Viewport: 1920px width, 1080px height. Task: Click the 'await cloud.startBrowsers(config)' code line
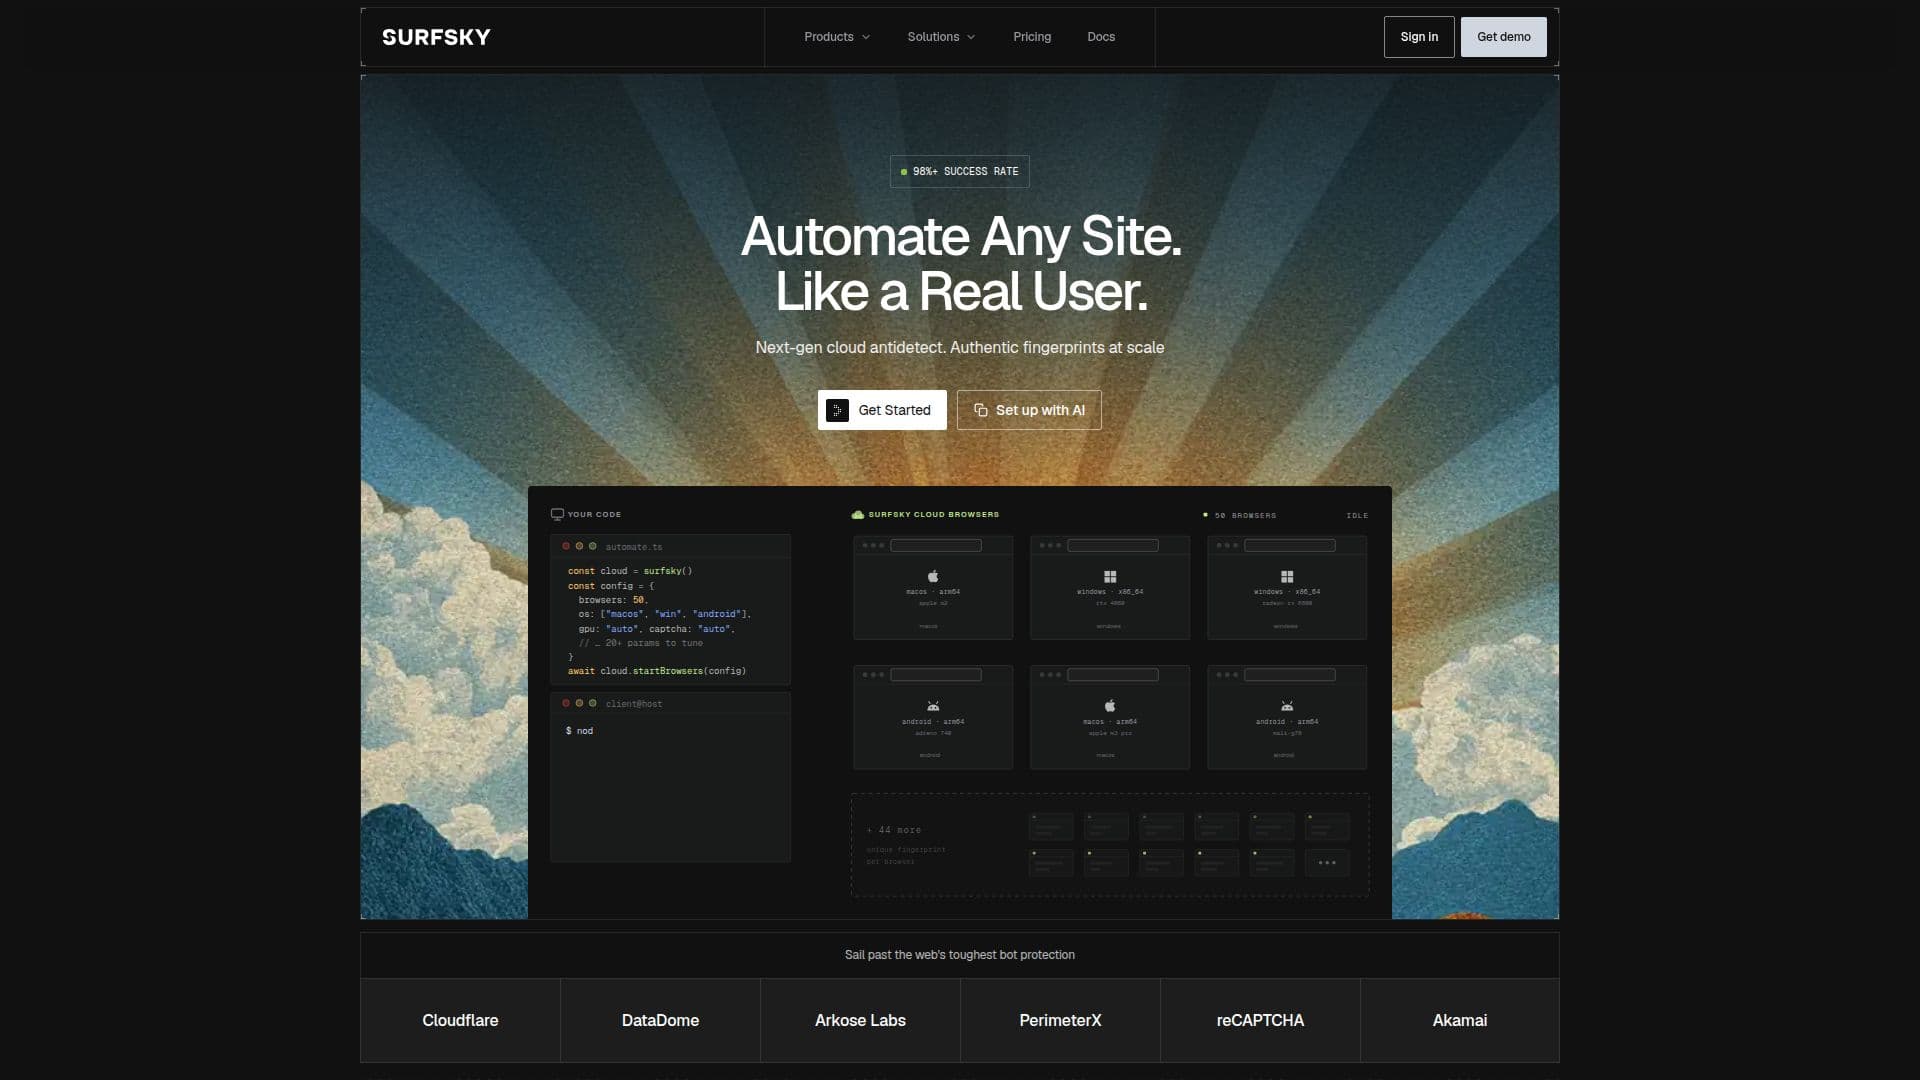click(x=657, y=671)
